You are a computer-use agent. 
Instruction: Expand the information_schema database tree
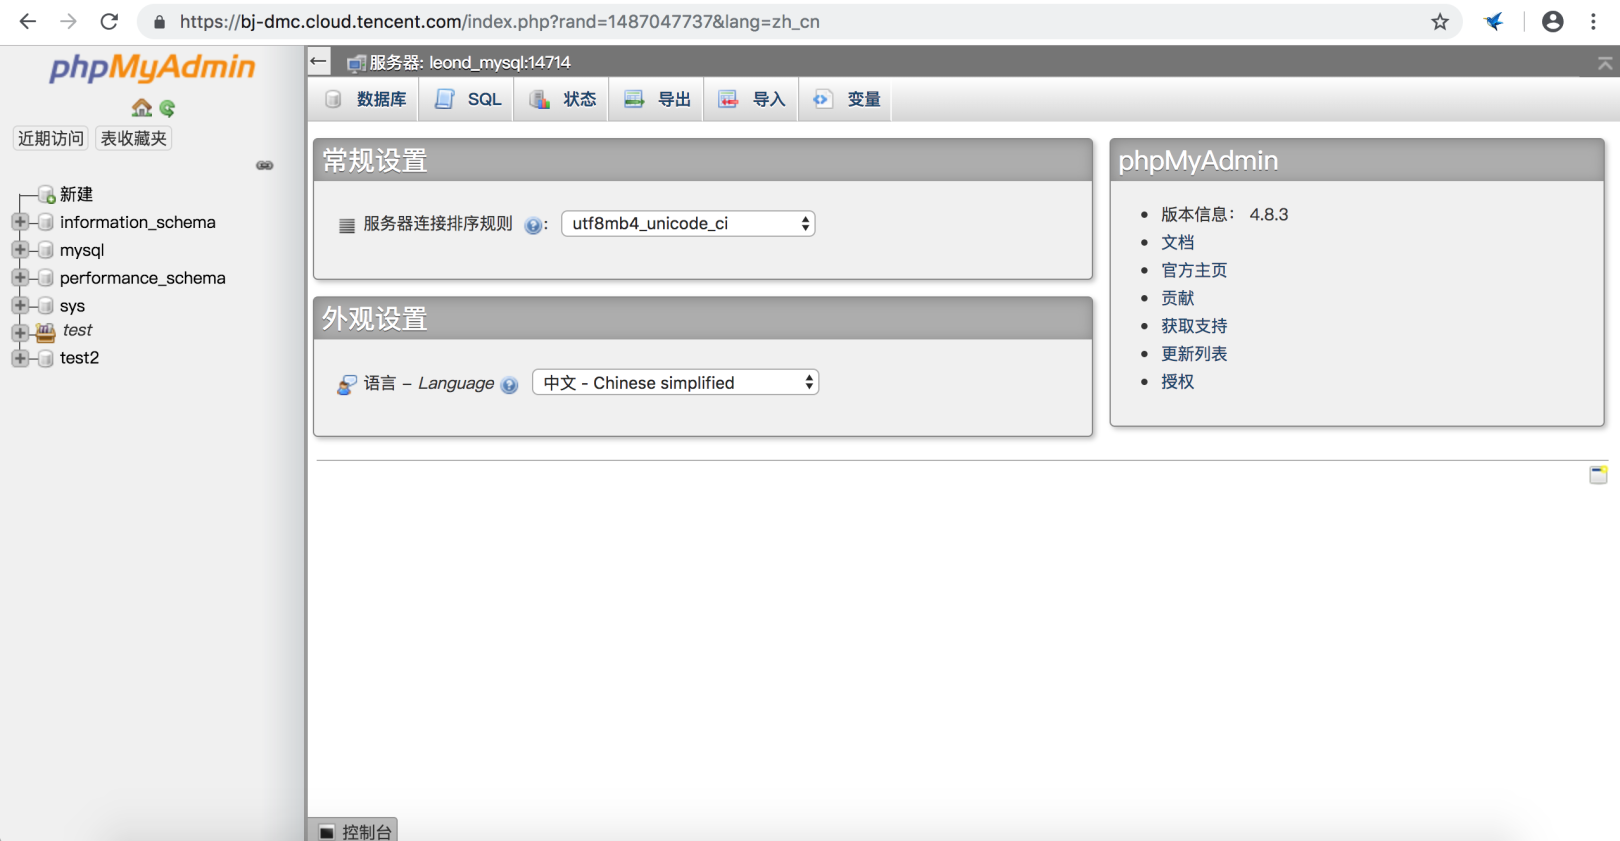pyautogui.click(x=20, y=222)
